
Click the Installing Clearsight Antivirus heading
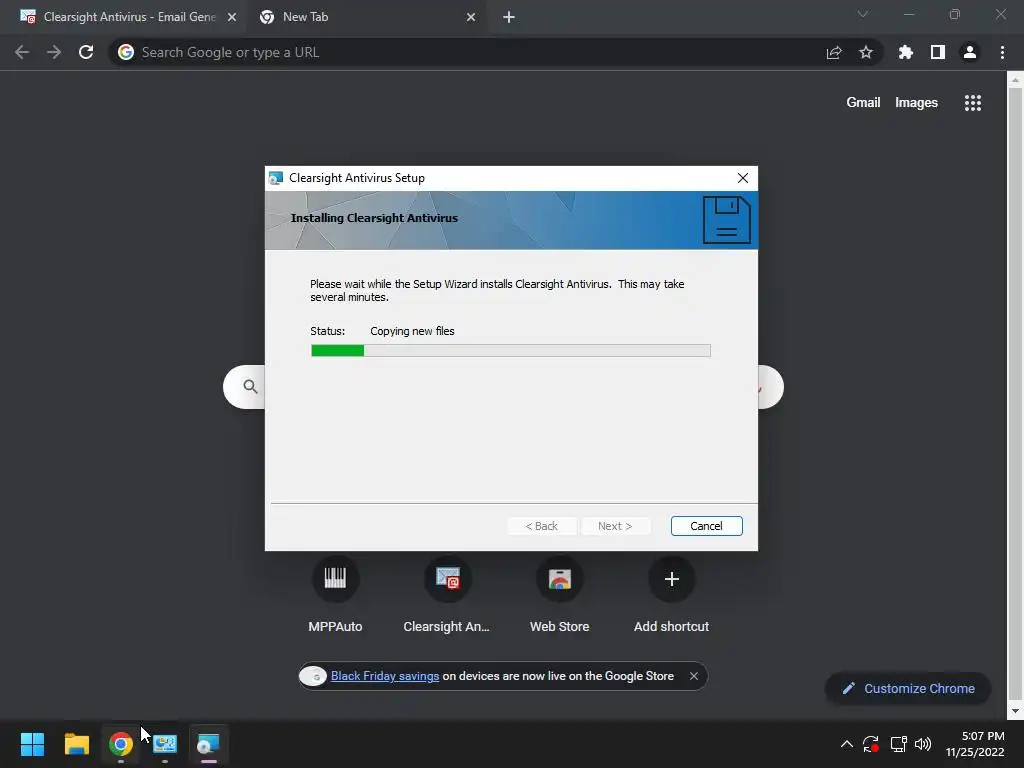(374, 218)
